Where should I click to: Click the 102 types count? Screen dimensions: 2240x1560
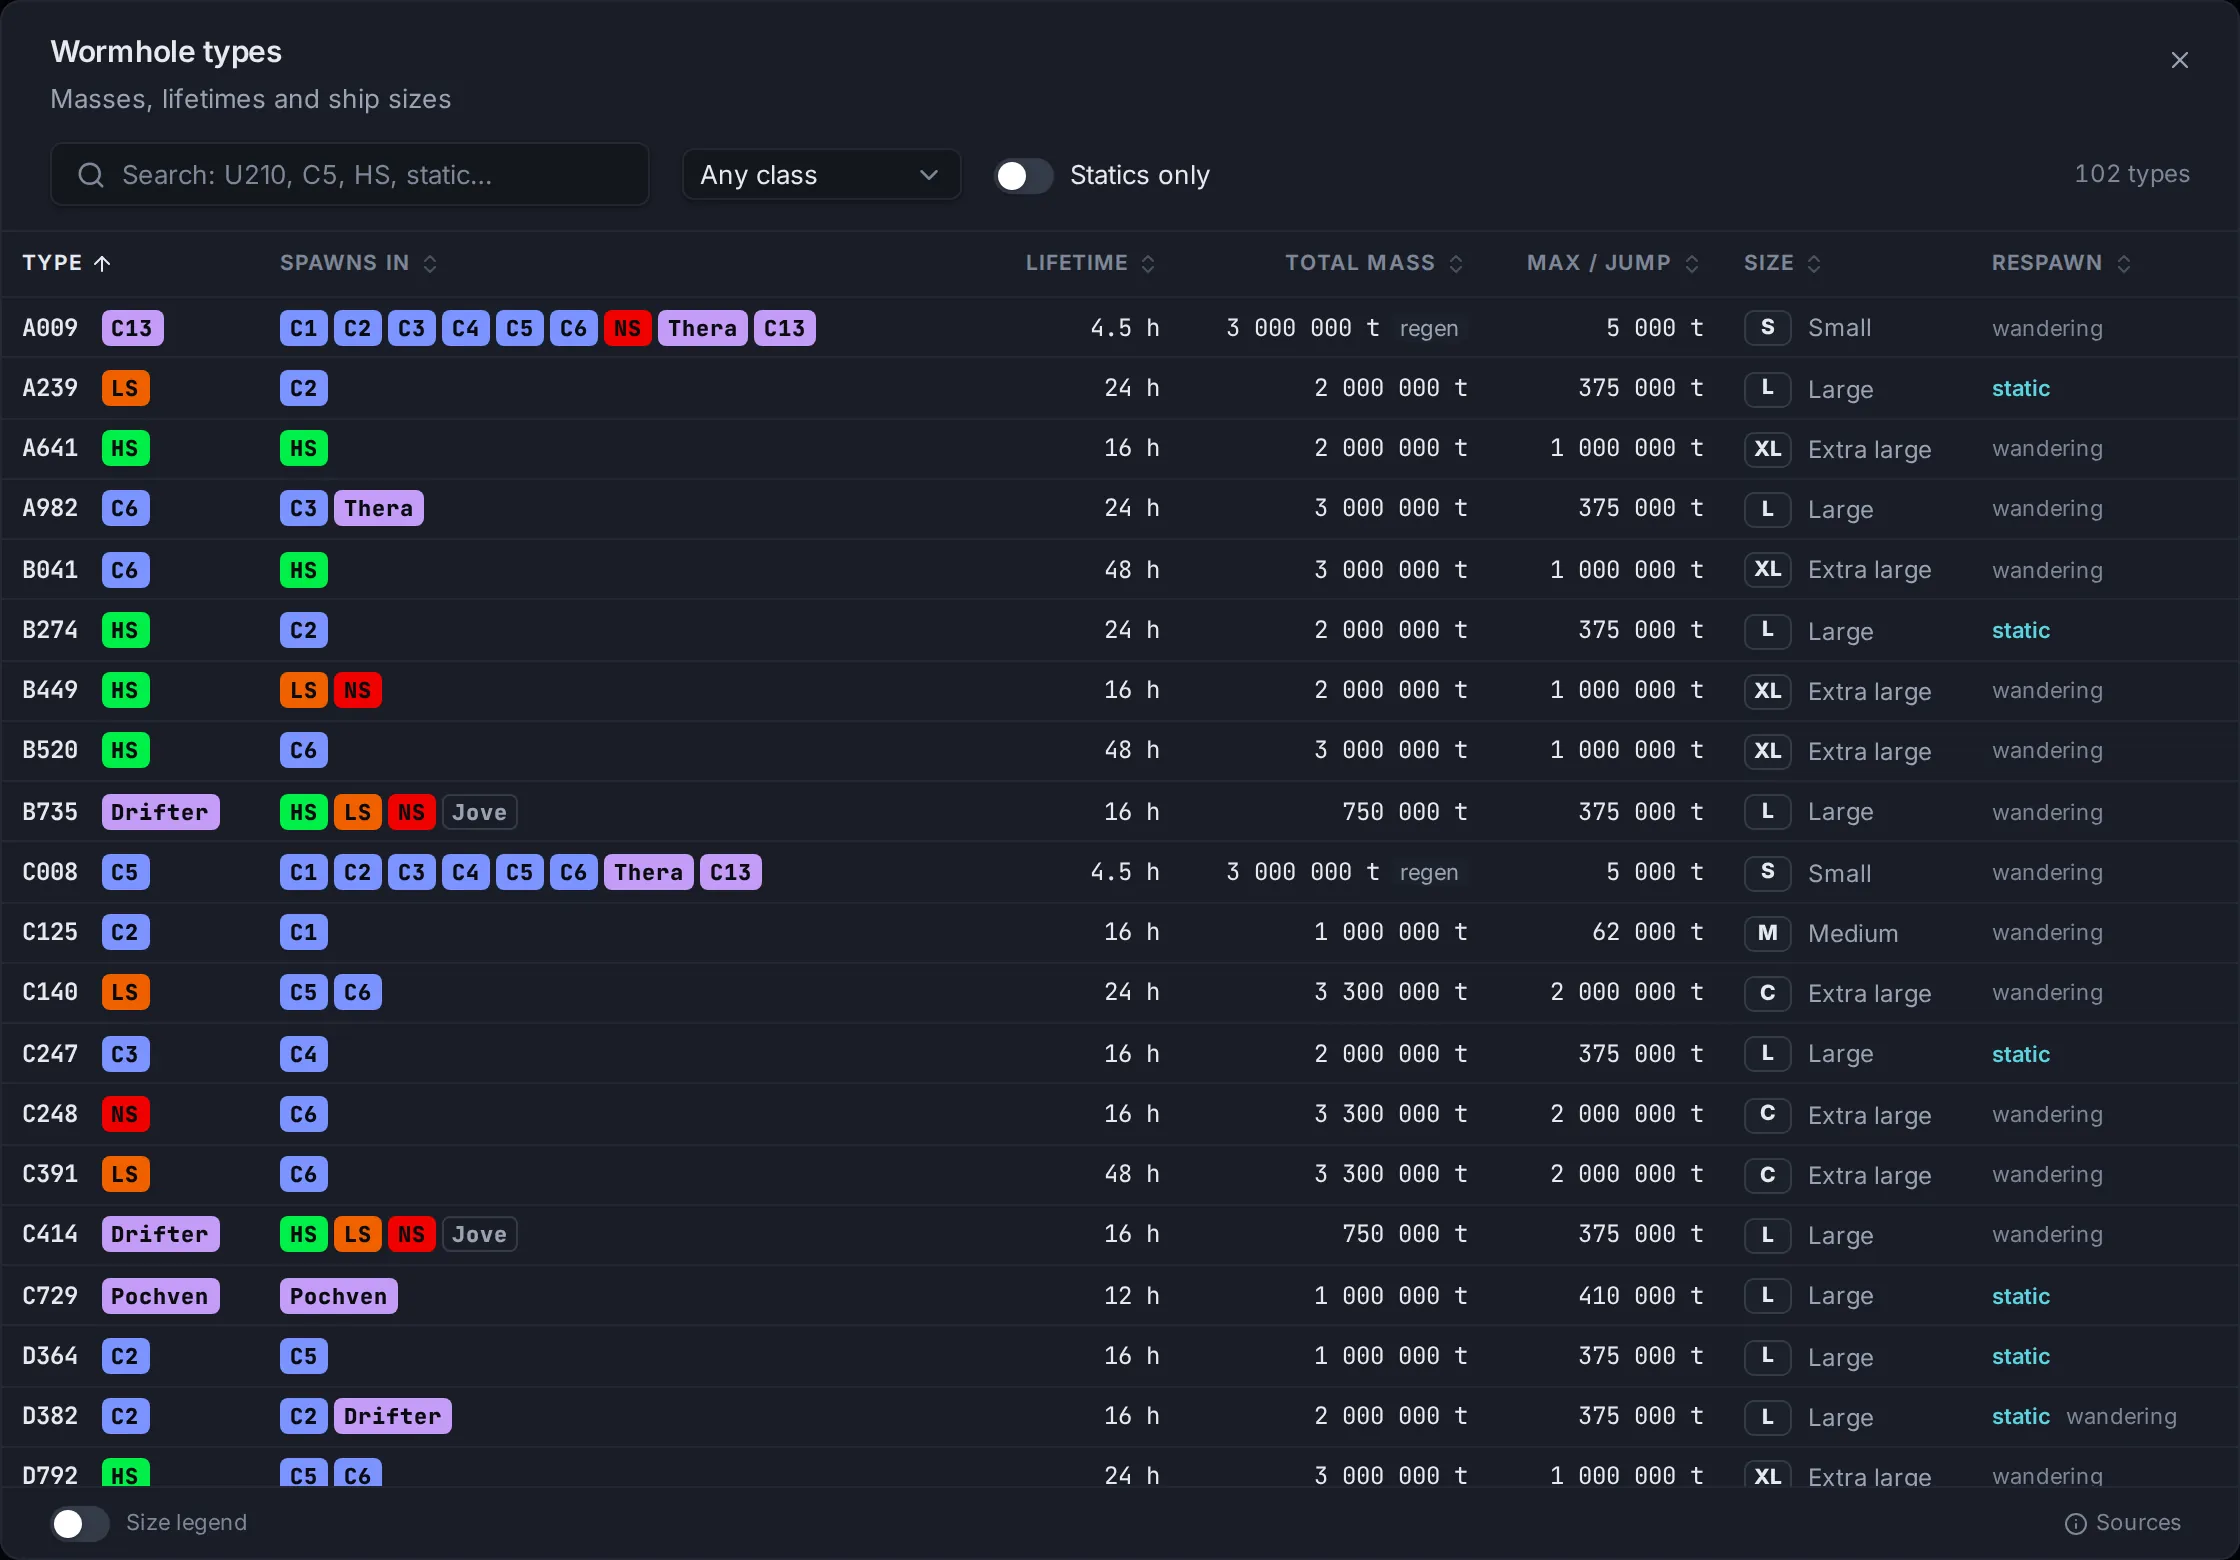(2131, 174)
